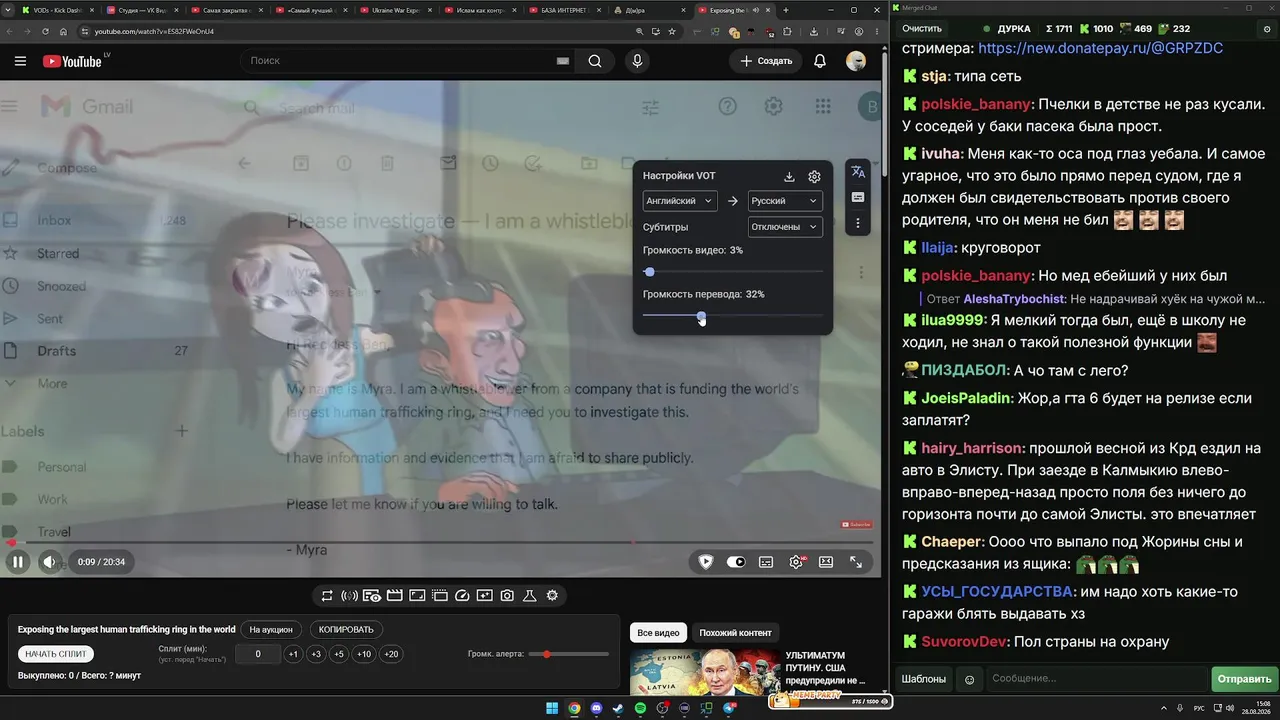
Task: Toggle the autoplay switch in the player
Action: 736,562
